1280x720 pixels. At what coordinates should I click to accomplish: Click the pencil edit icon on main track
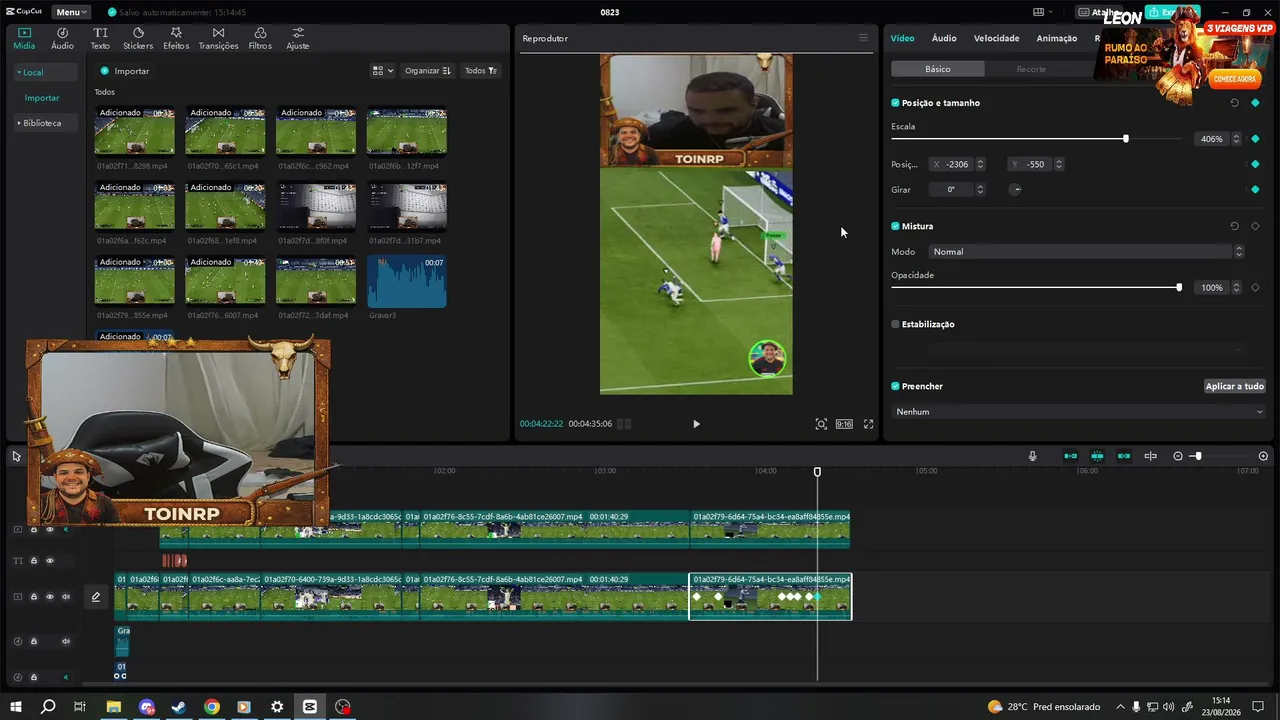coord(96,597)
